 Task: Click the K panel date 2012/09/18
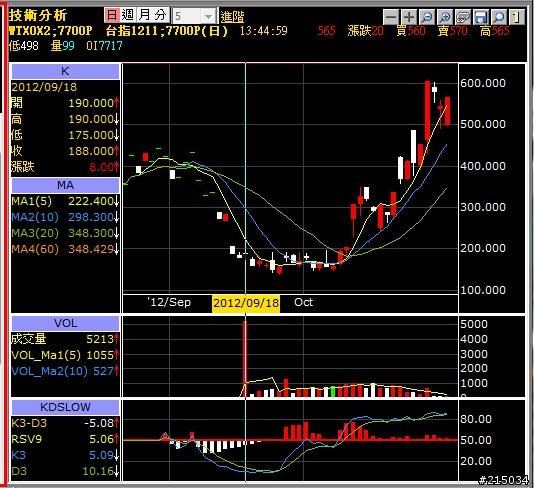click(x=44, y=87)
